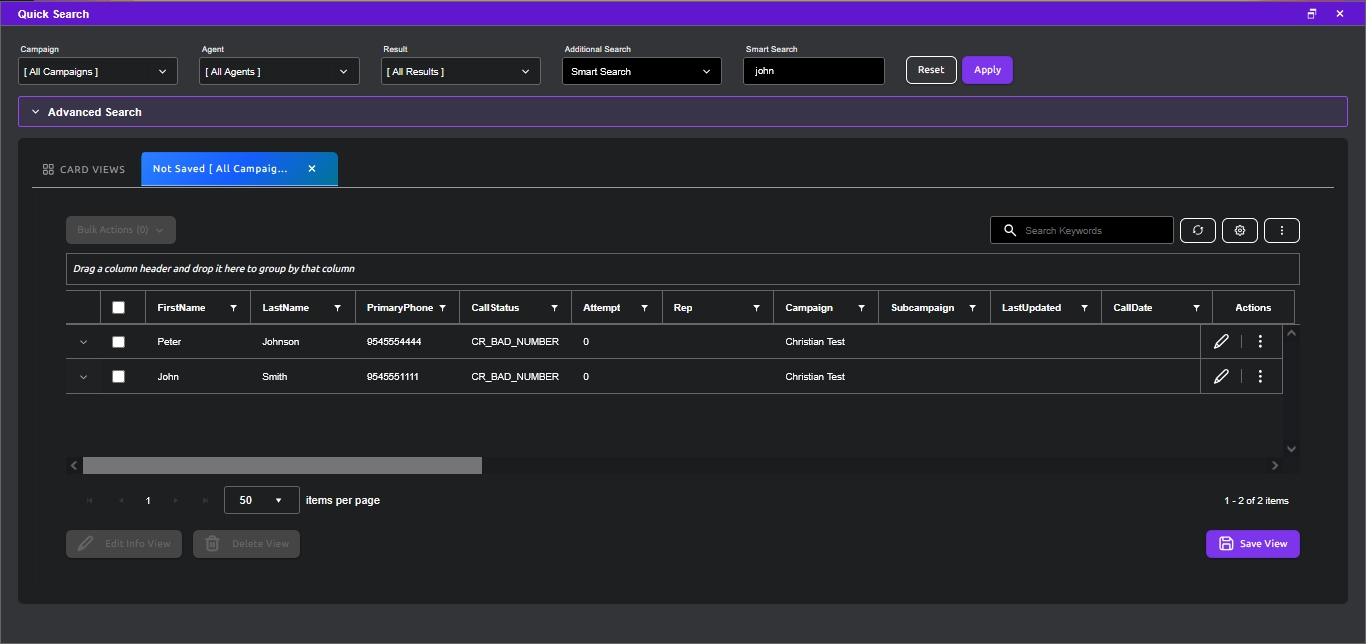Screen dimensions: 1366x644
Task: Click page number 1 in pager
Action: [148, 500]
